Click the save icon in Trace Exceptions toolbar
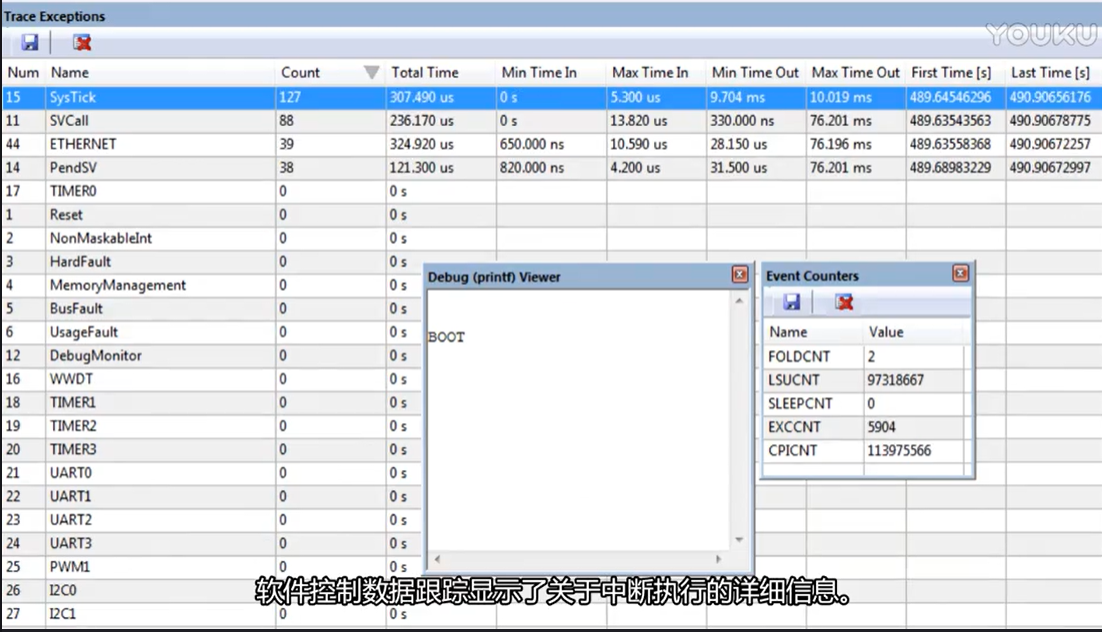This screenshot has height=632, width=1102. pos(31,43)
